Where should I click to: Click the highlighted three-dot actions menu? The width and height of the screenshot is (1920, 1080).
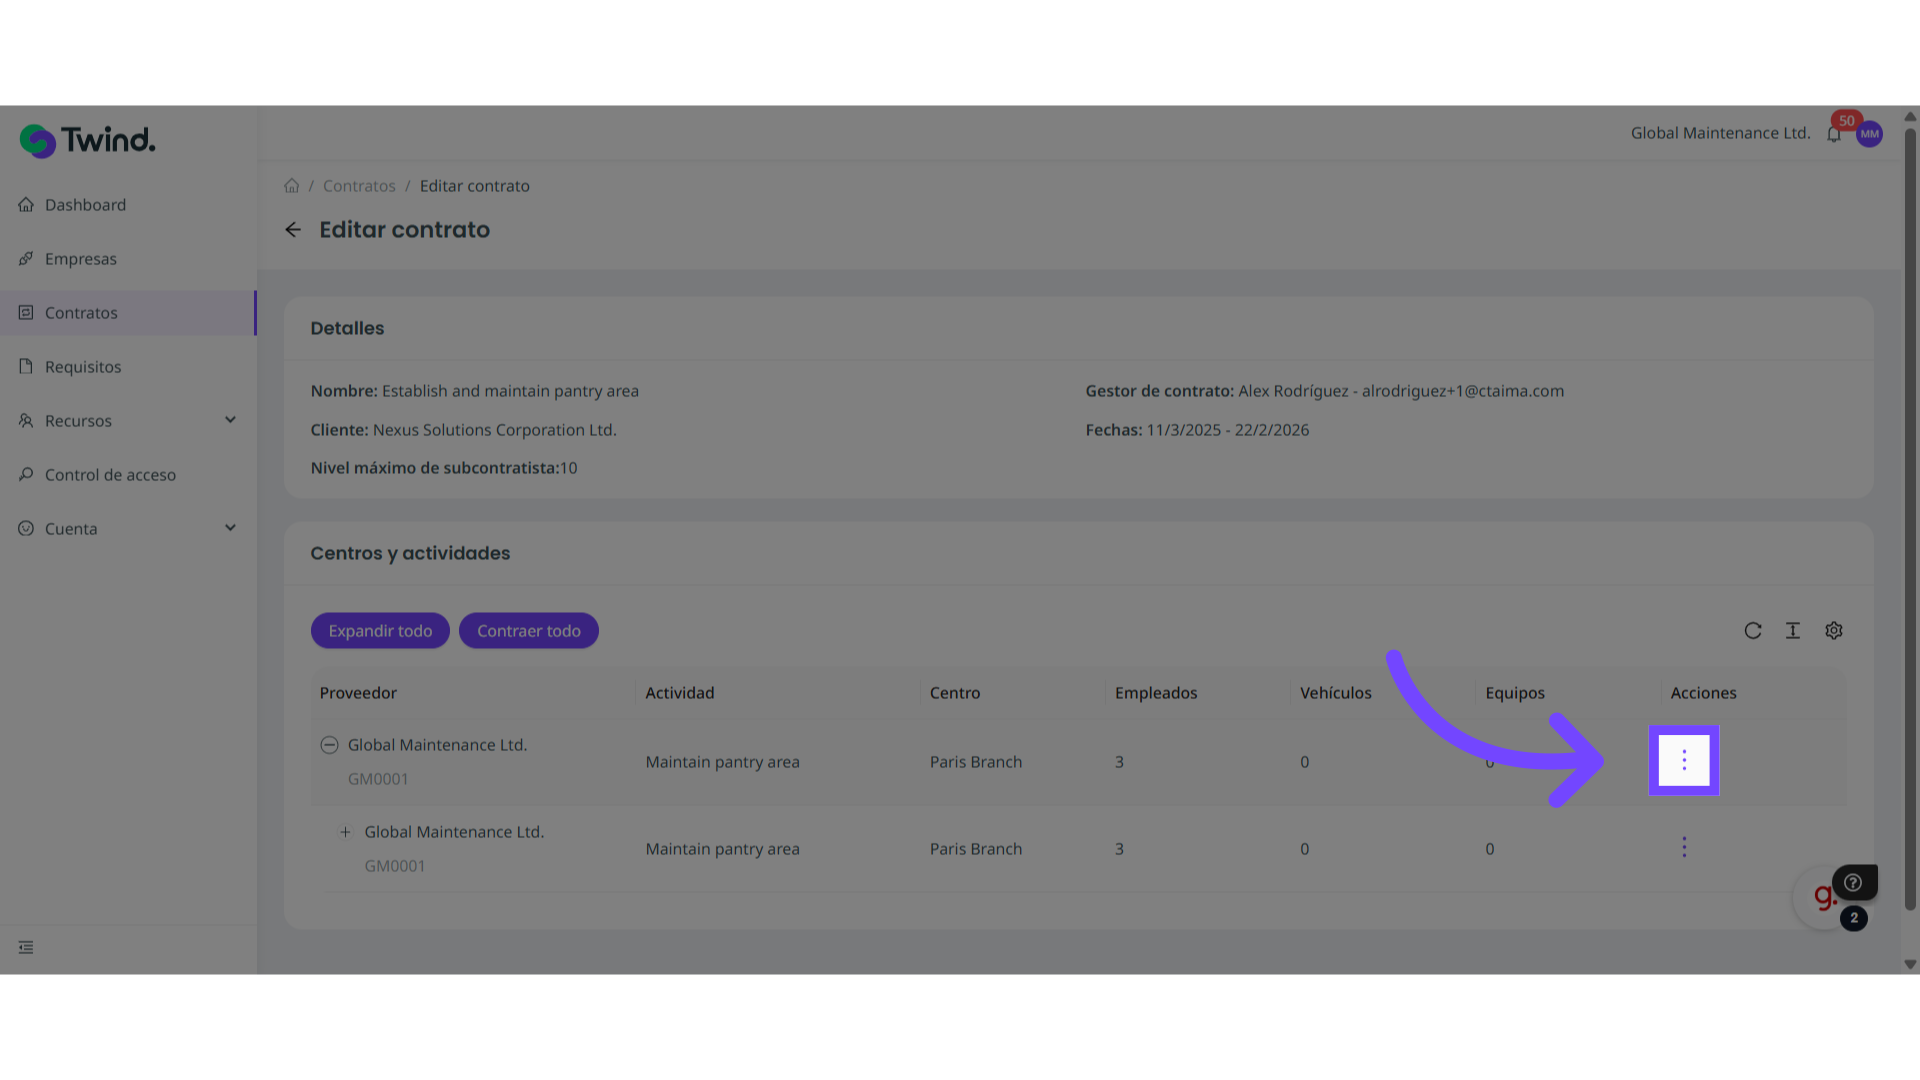(x=1684, y=761)
